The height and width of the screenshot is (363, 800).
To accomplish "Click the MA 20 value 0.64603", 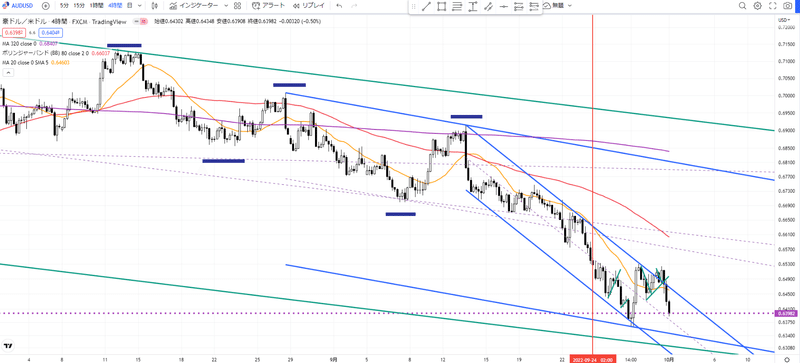I will coord(61,62).
